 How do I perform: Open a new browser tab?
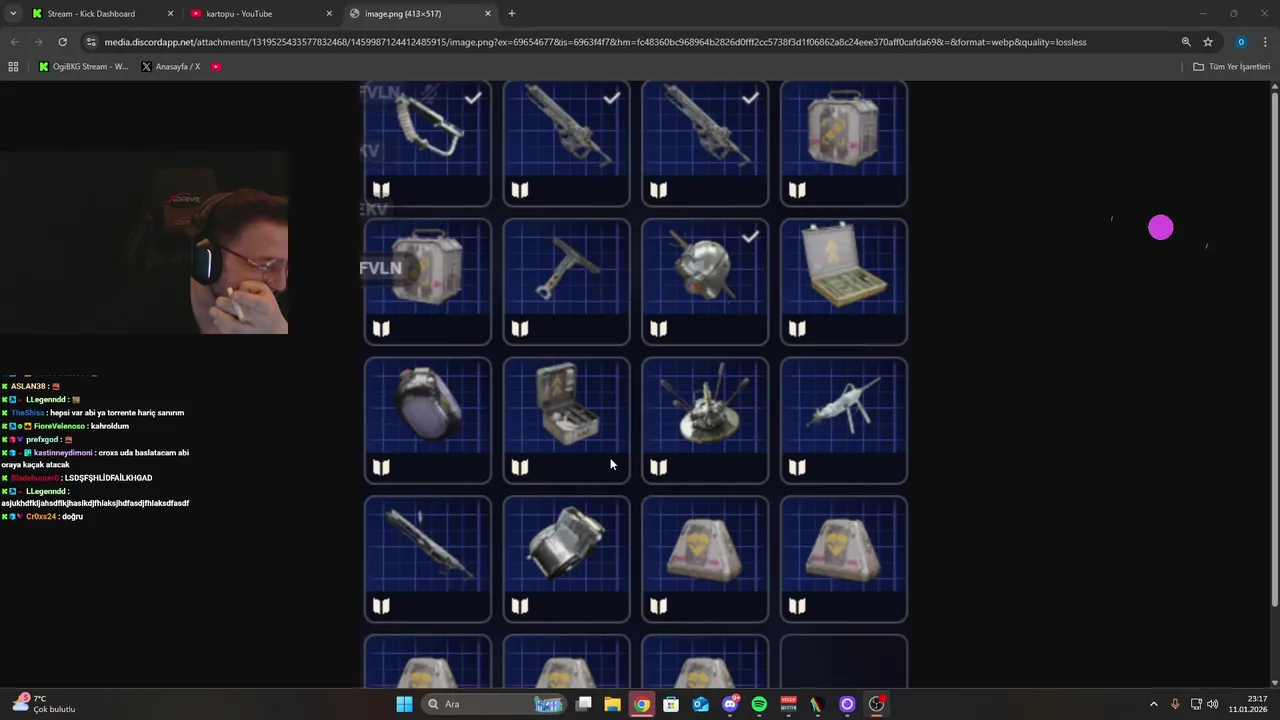[x=512, y=14]
